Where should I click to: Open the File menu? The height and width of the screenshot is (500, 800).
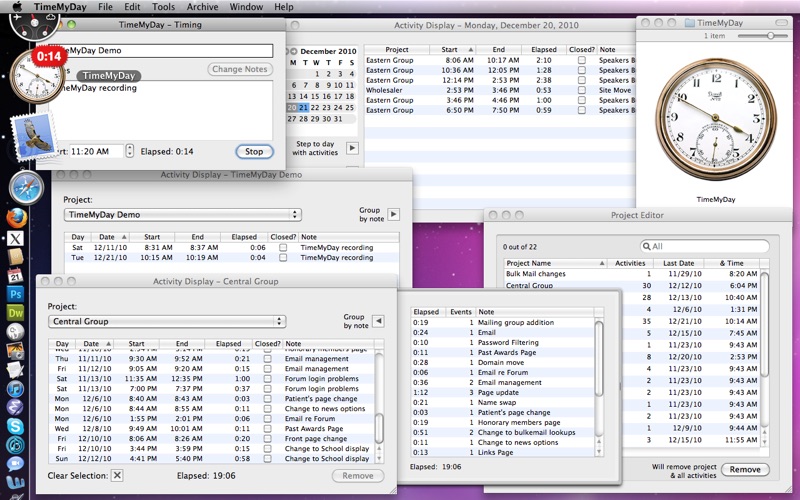(x=105, y=7)
